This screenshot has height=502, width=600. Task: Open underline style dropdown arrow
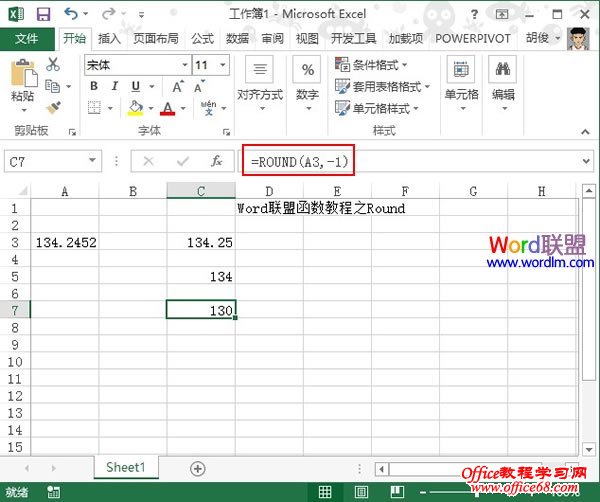pyautogui.click(x=152, y=86)
